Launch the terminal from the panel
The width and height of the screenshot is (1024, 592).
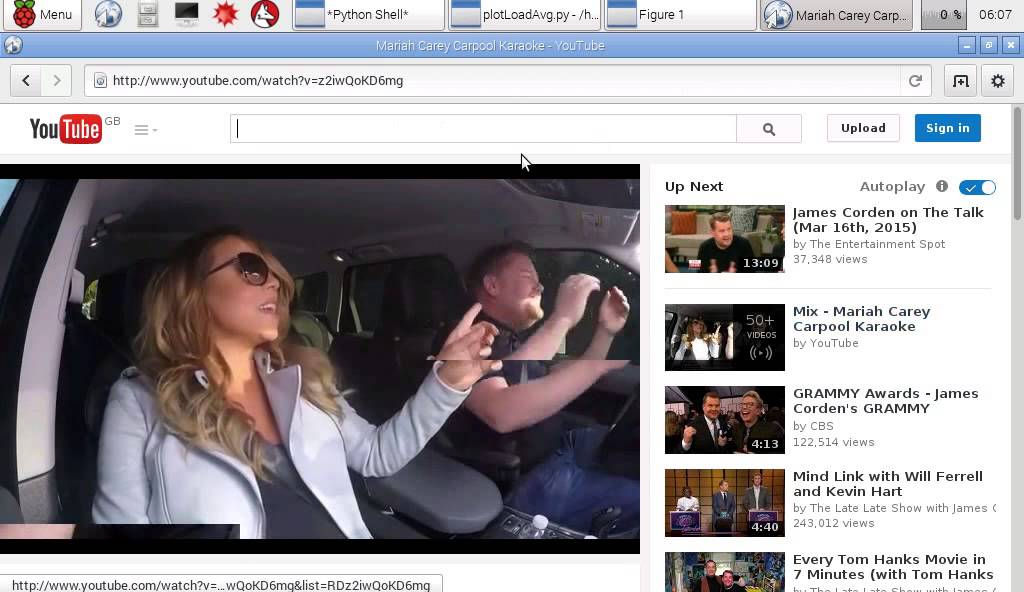pyautogui.click(x=187, y=14)
